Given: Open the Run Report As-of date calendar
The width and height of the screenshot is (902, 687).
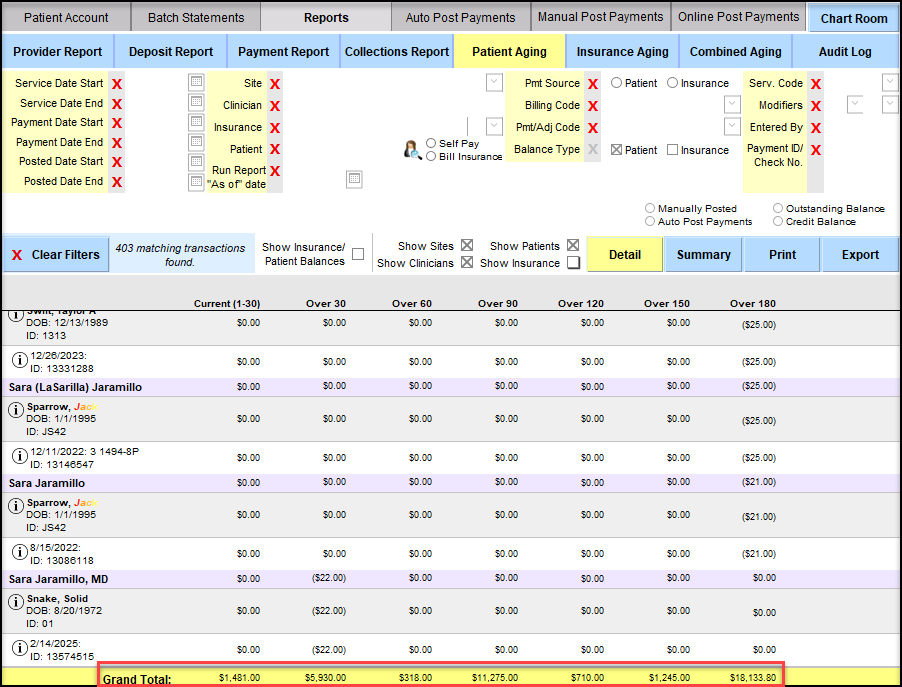Looking at the screenshot, I should click(353, 179).
